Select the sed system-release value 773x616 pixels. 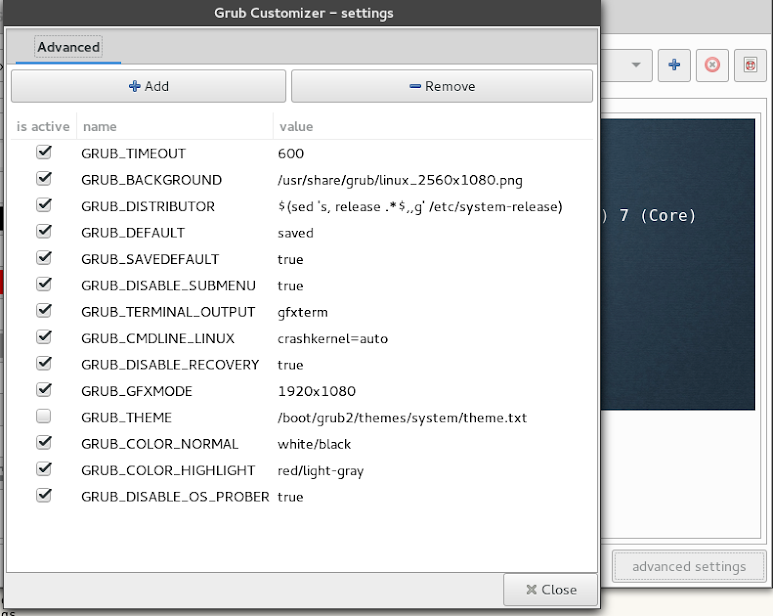coord(420,206)
